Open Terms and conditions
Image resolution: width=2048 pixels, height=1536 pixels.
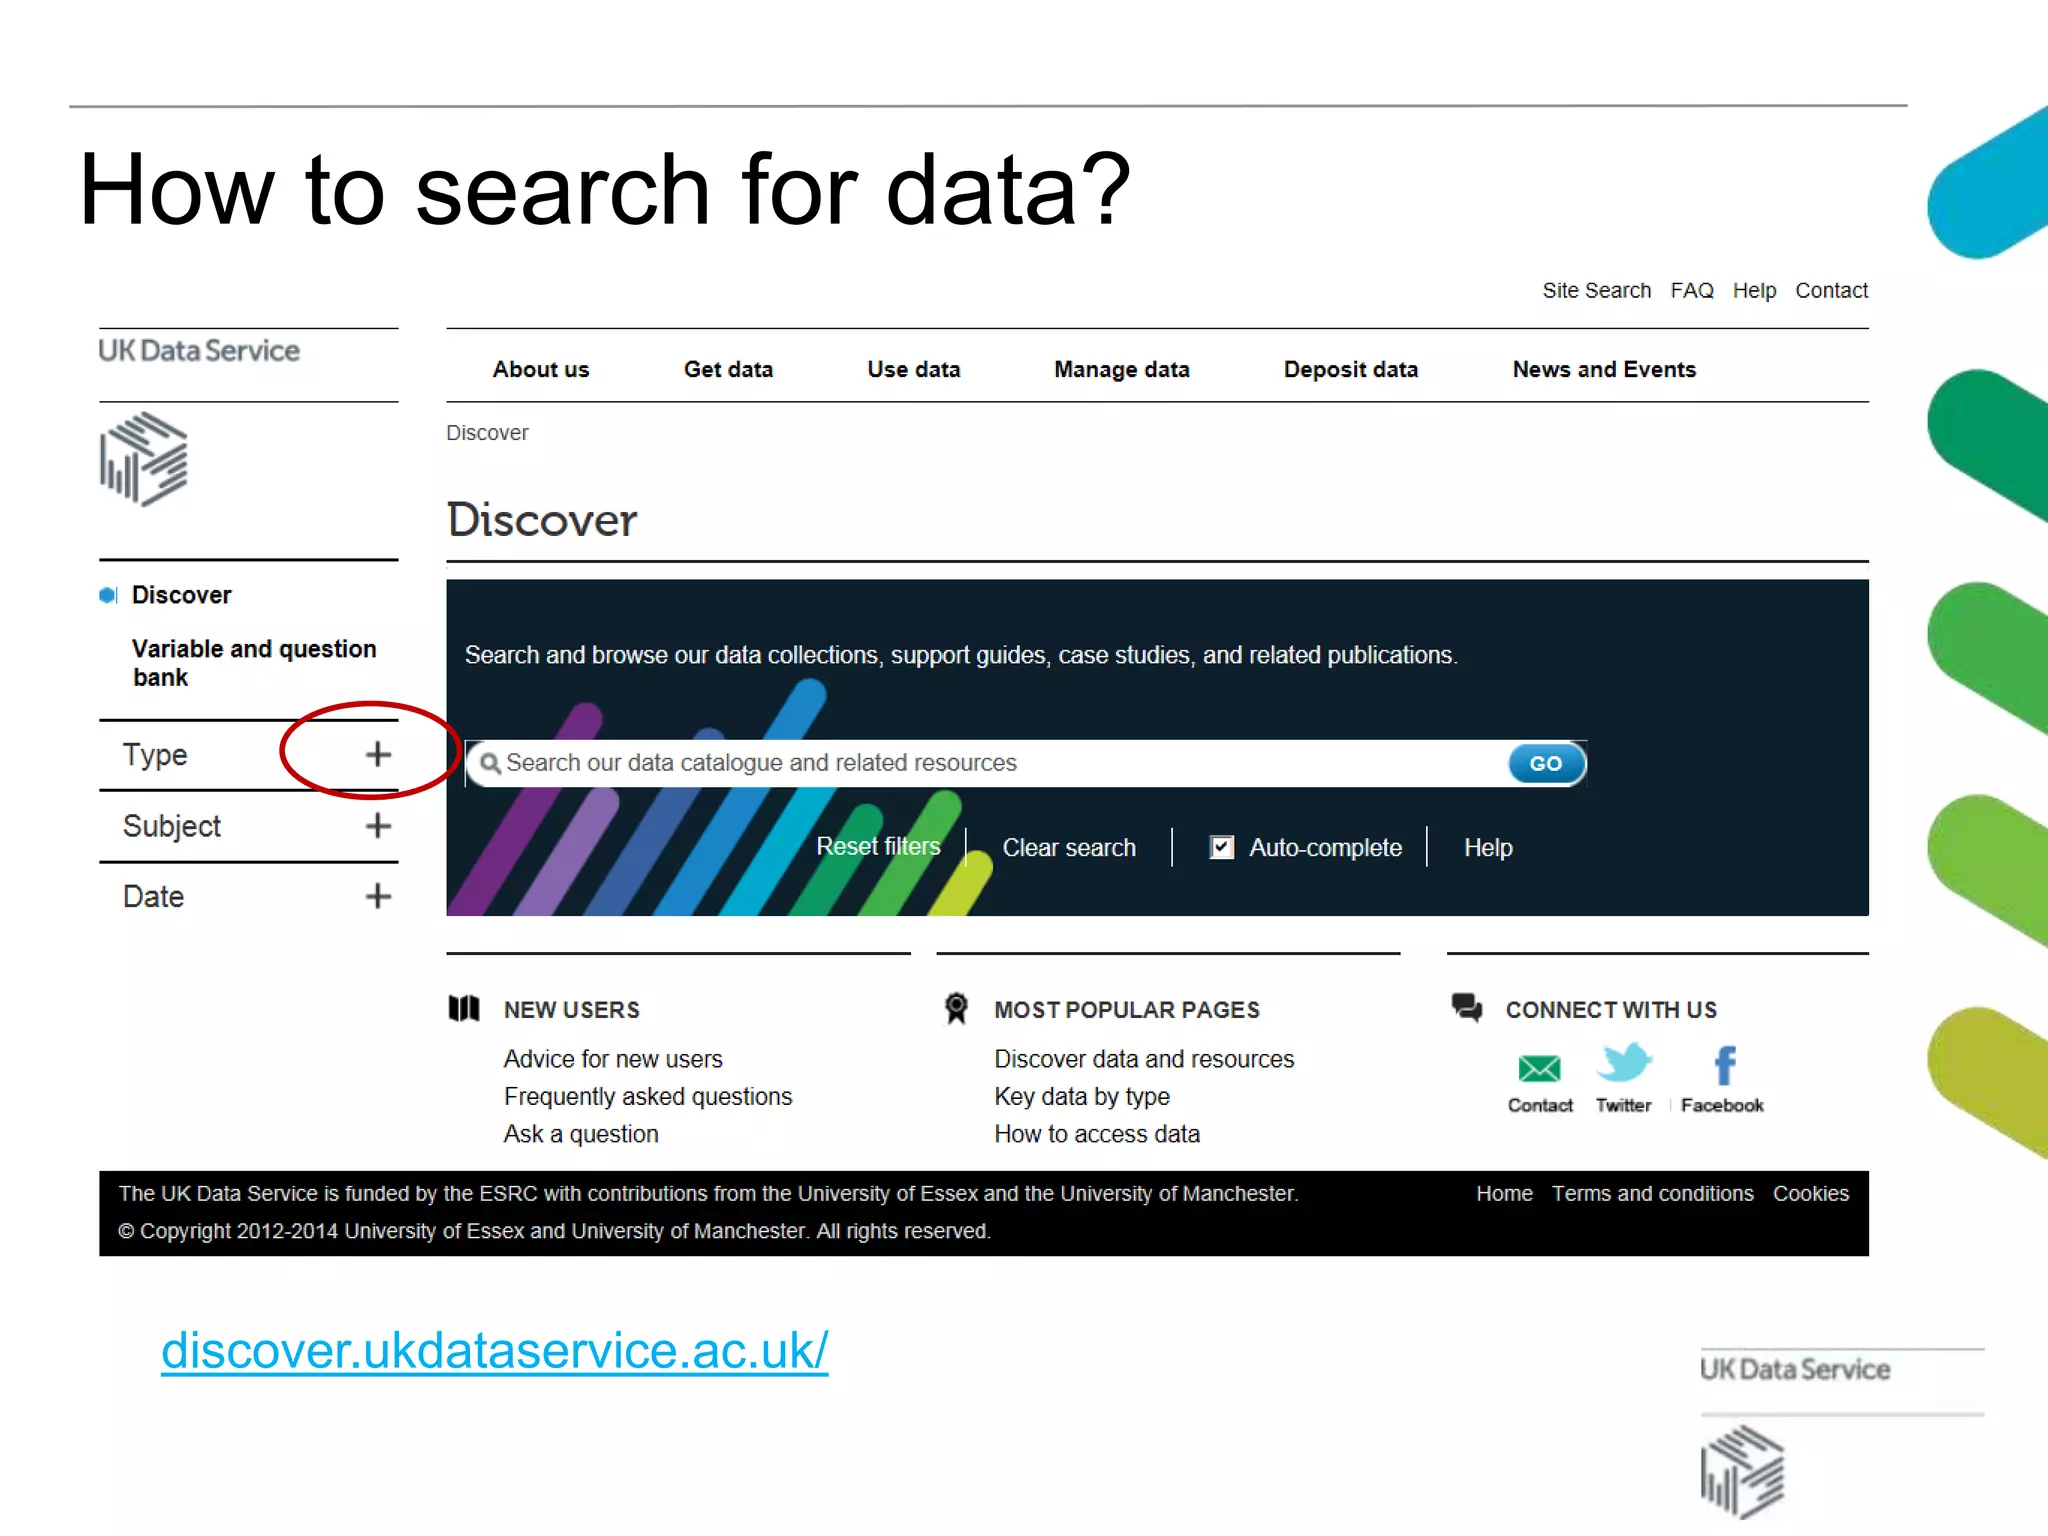(x=1652, y=1194)
